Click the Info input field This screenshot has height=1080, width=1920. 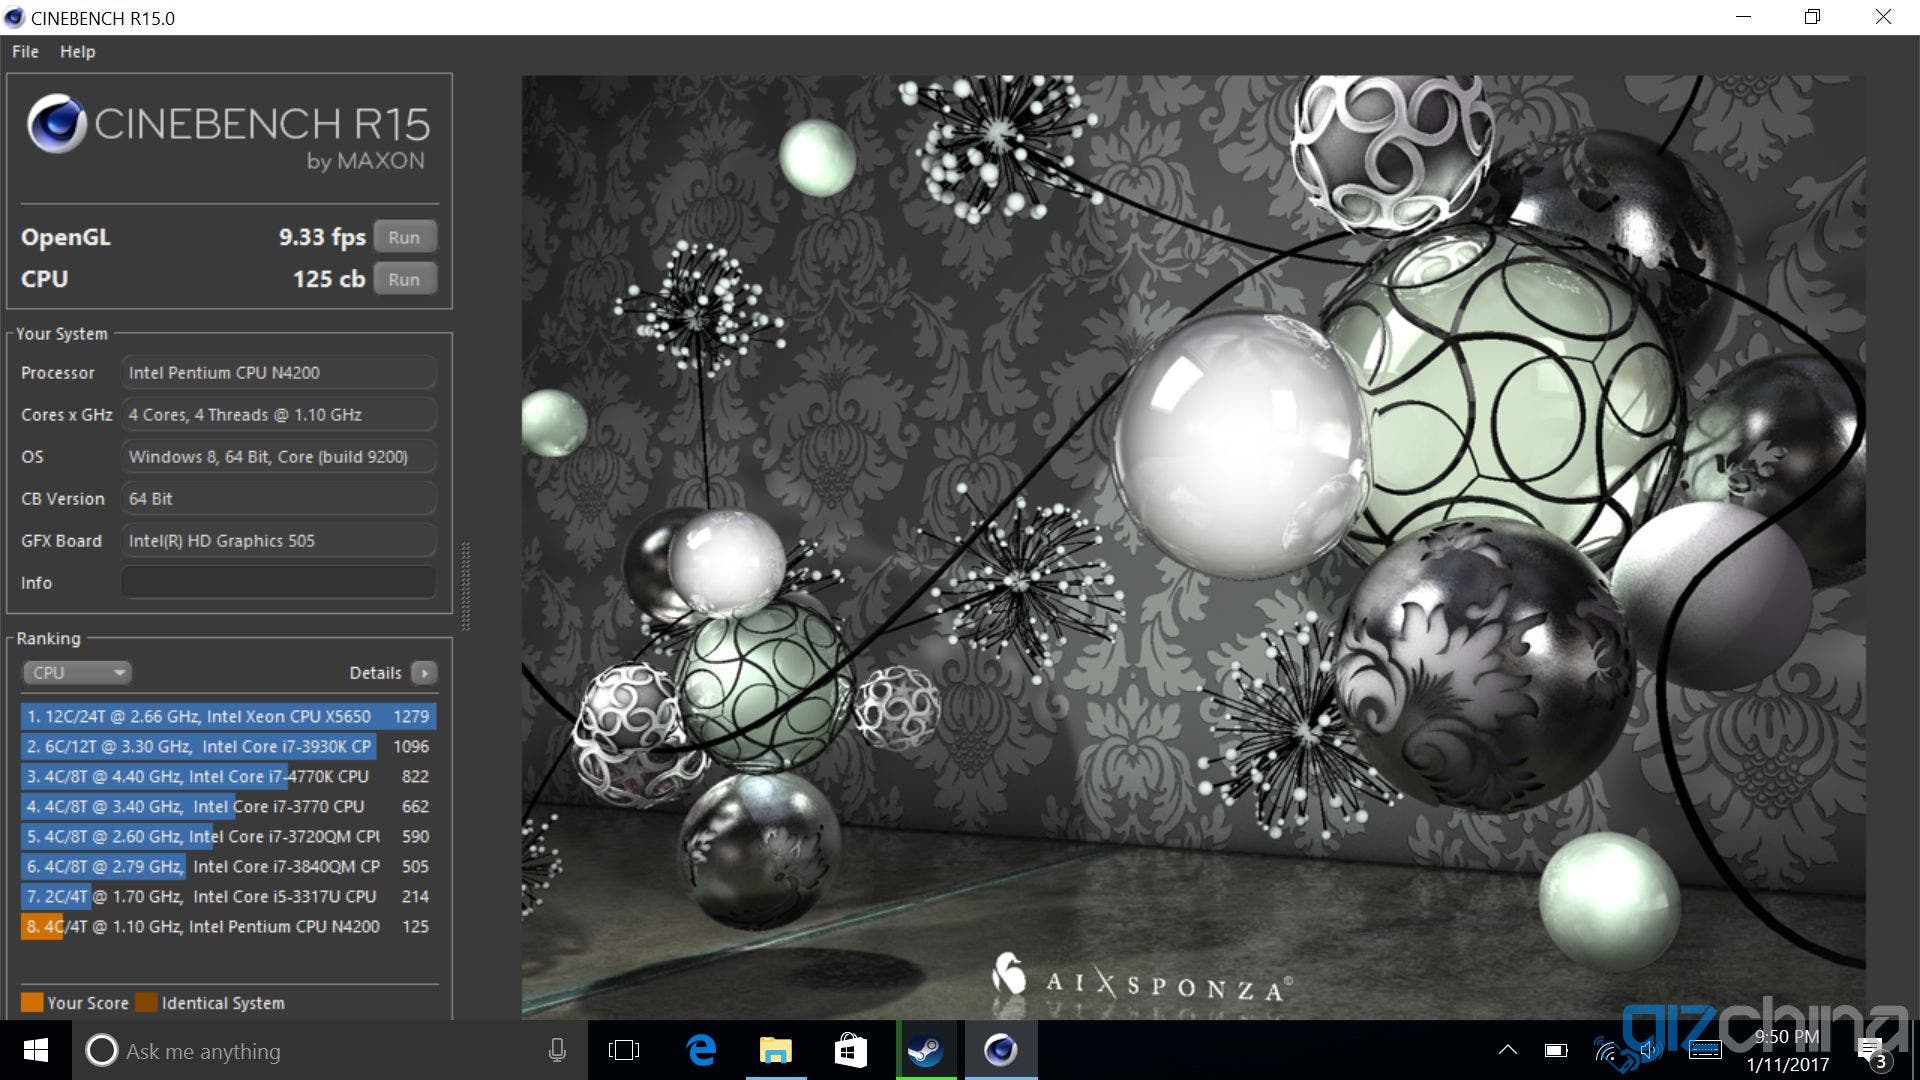278,582
